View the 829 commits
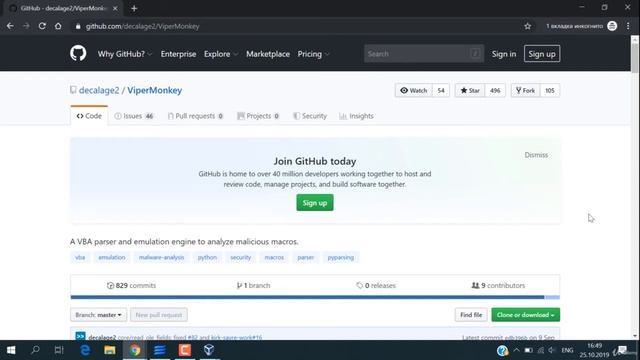This screenshot has height=360, width=640. 131,285
